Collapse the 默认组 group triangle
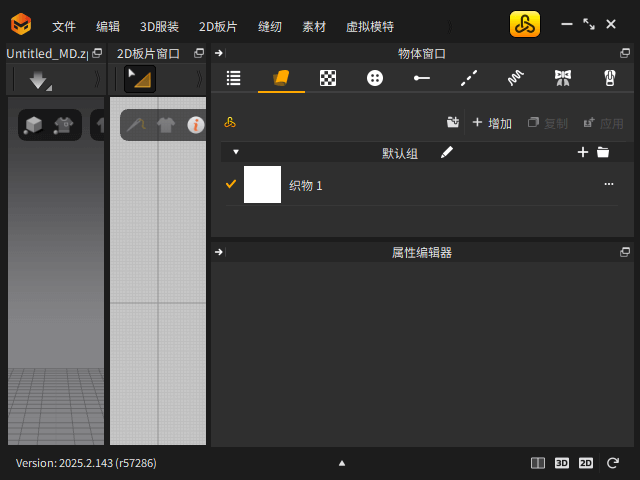The height and width of the screenshot is (480, 640). coord(236,152)
